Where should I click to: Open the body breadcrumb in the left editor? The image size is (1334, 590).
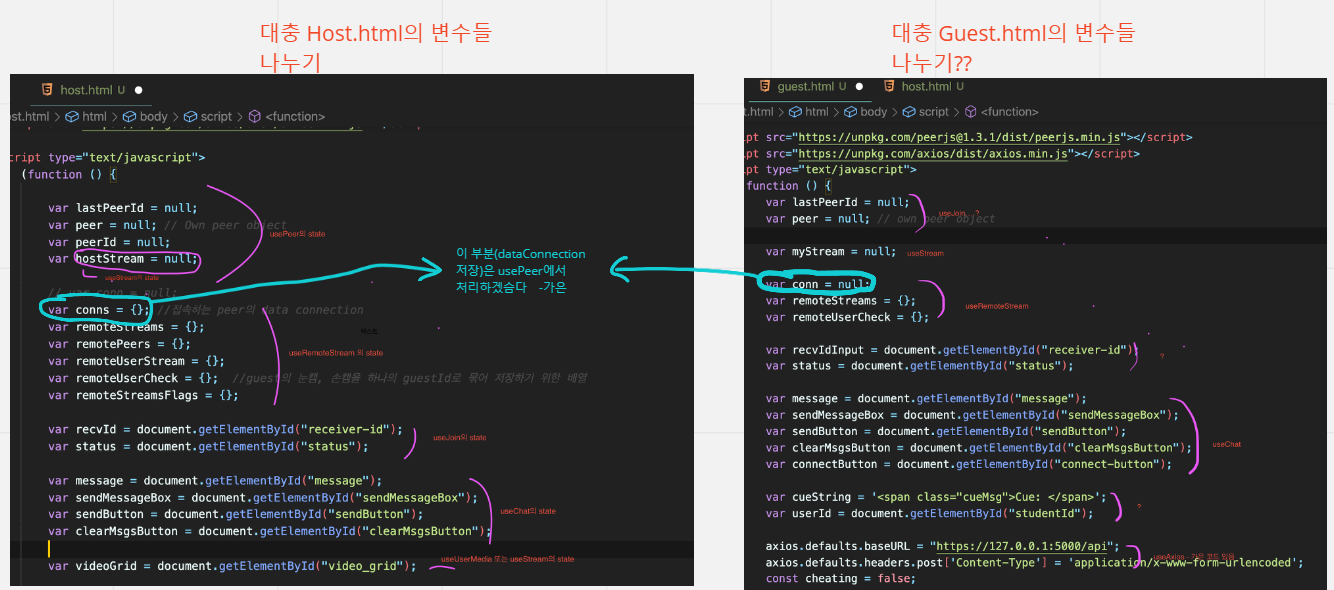point(144,117)
